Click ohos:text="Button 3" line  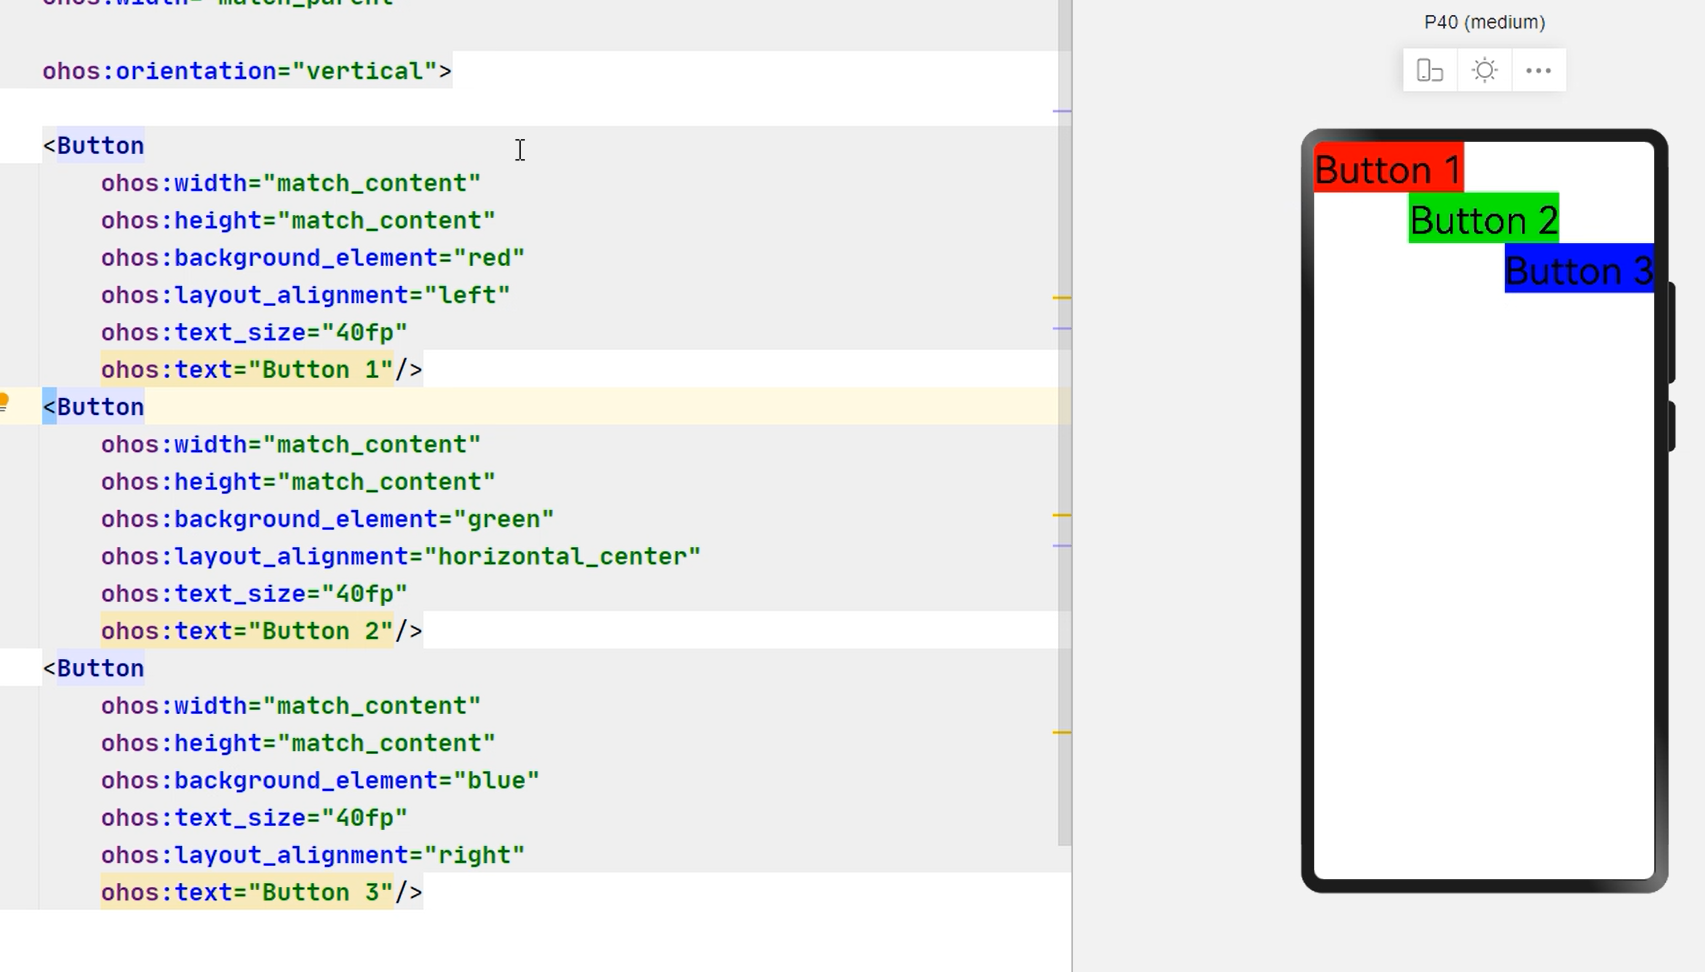pos(261,892)
